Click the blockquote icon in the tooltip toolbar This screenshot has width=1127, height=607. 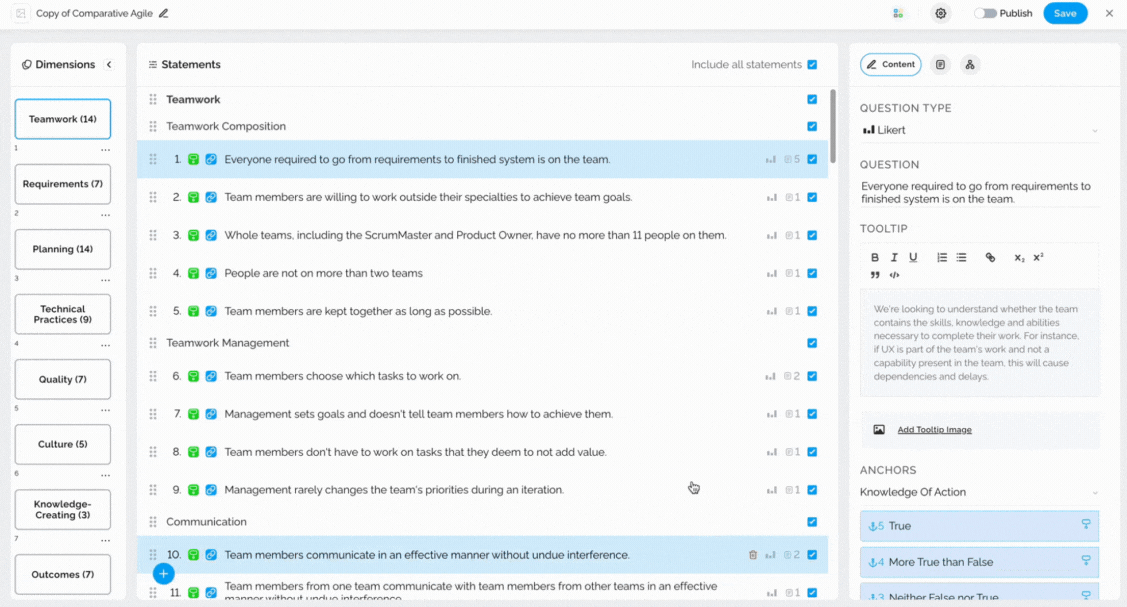click(x=875, y=275)
